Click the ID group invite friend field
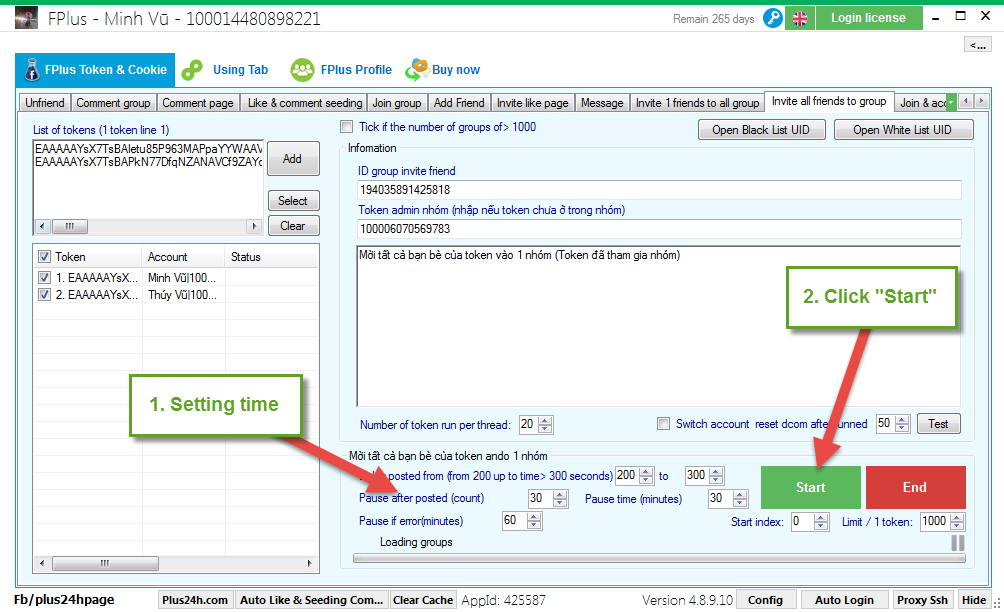The height and width of the screenshot is (612, 1004). [659, 190]
